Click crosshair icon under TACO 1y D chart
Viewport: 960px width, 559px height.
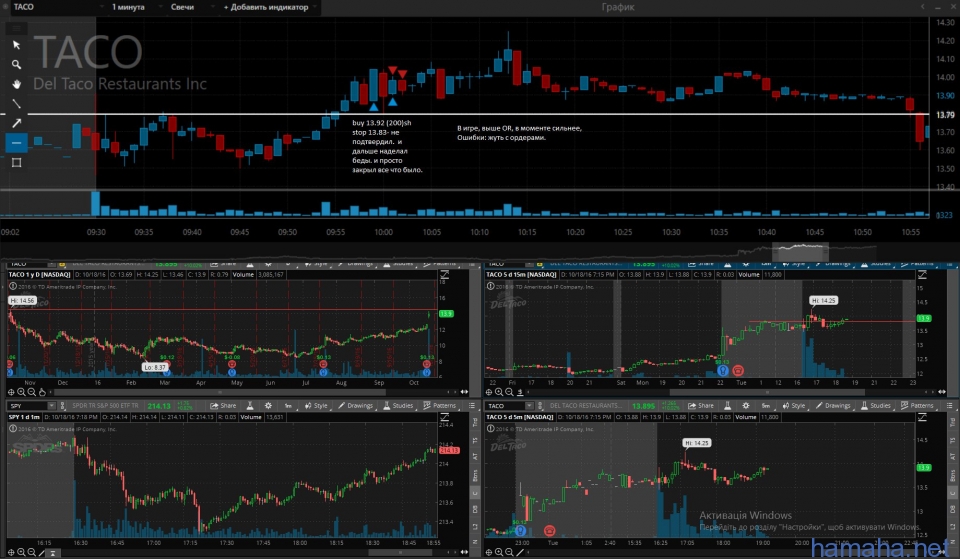pos(11,392)
